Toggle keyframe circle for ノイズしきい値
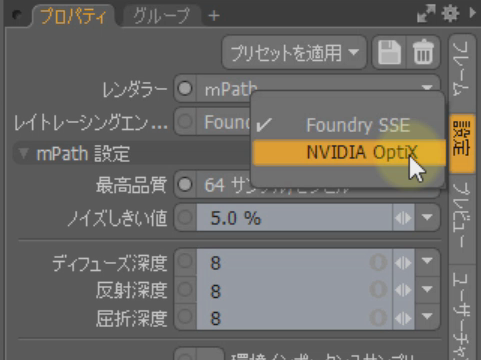The image size is (481, 360). click(x=185, y=218)
